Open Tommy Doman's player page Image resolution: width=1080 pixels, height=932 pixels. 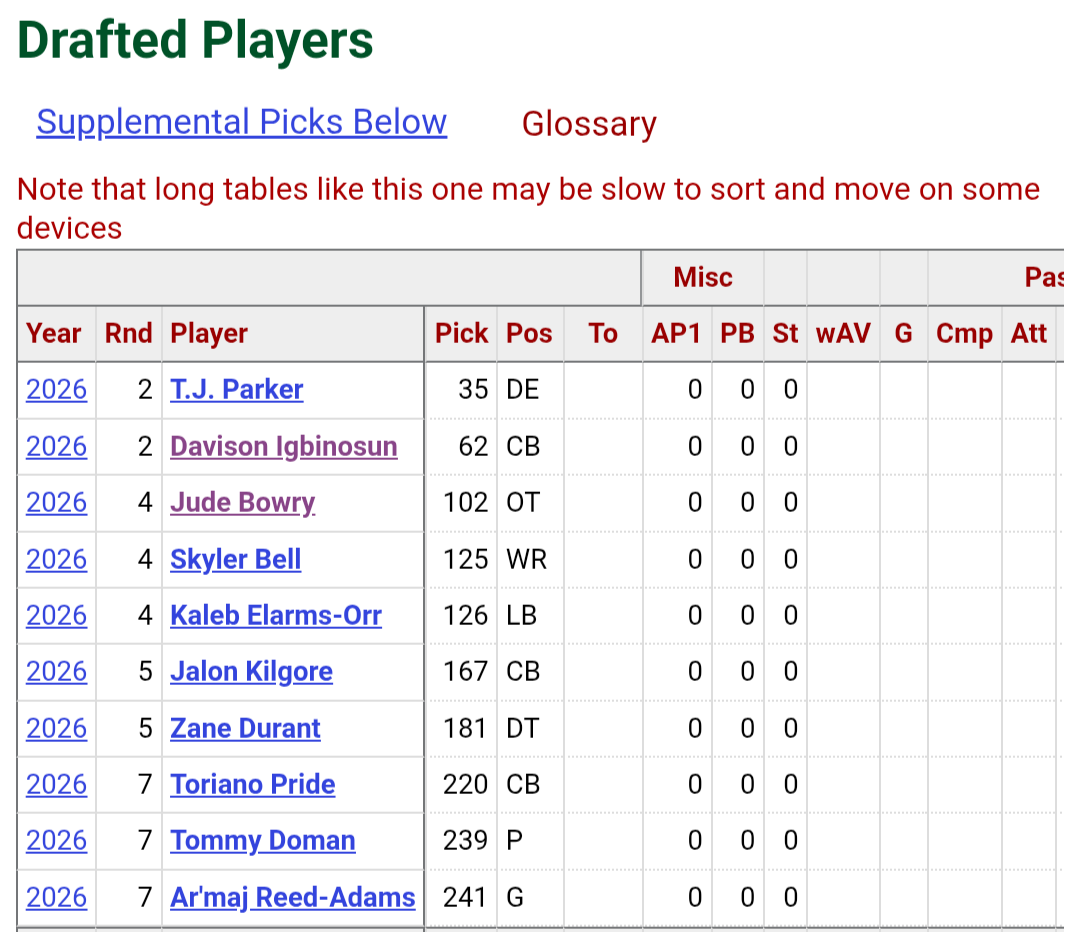click(262, 841)
